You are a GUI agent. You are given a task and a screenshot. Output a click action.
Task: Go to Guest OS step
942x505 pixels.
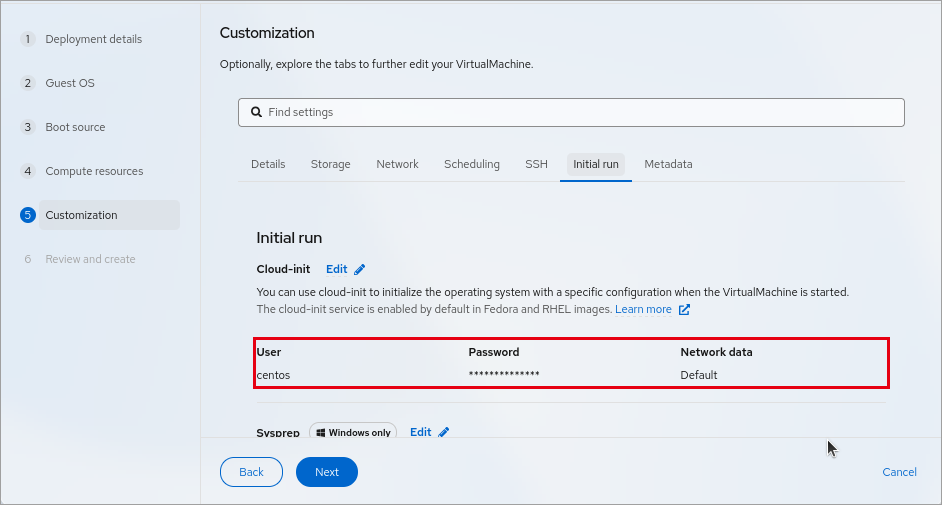[x=70, y=83]
